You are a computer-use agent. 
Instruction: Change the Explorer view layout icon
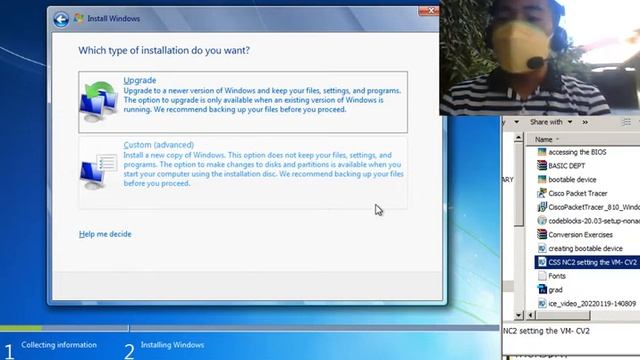pyautogui.click(x=627, y=122)
